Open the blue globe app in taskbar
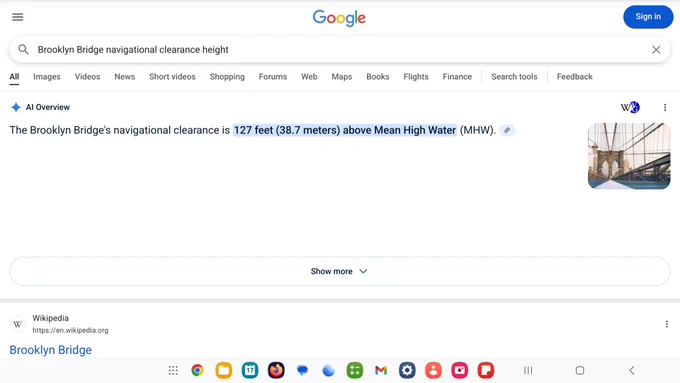680x383 pixels. pos(329,370)
